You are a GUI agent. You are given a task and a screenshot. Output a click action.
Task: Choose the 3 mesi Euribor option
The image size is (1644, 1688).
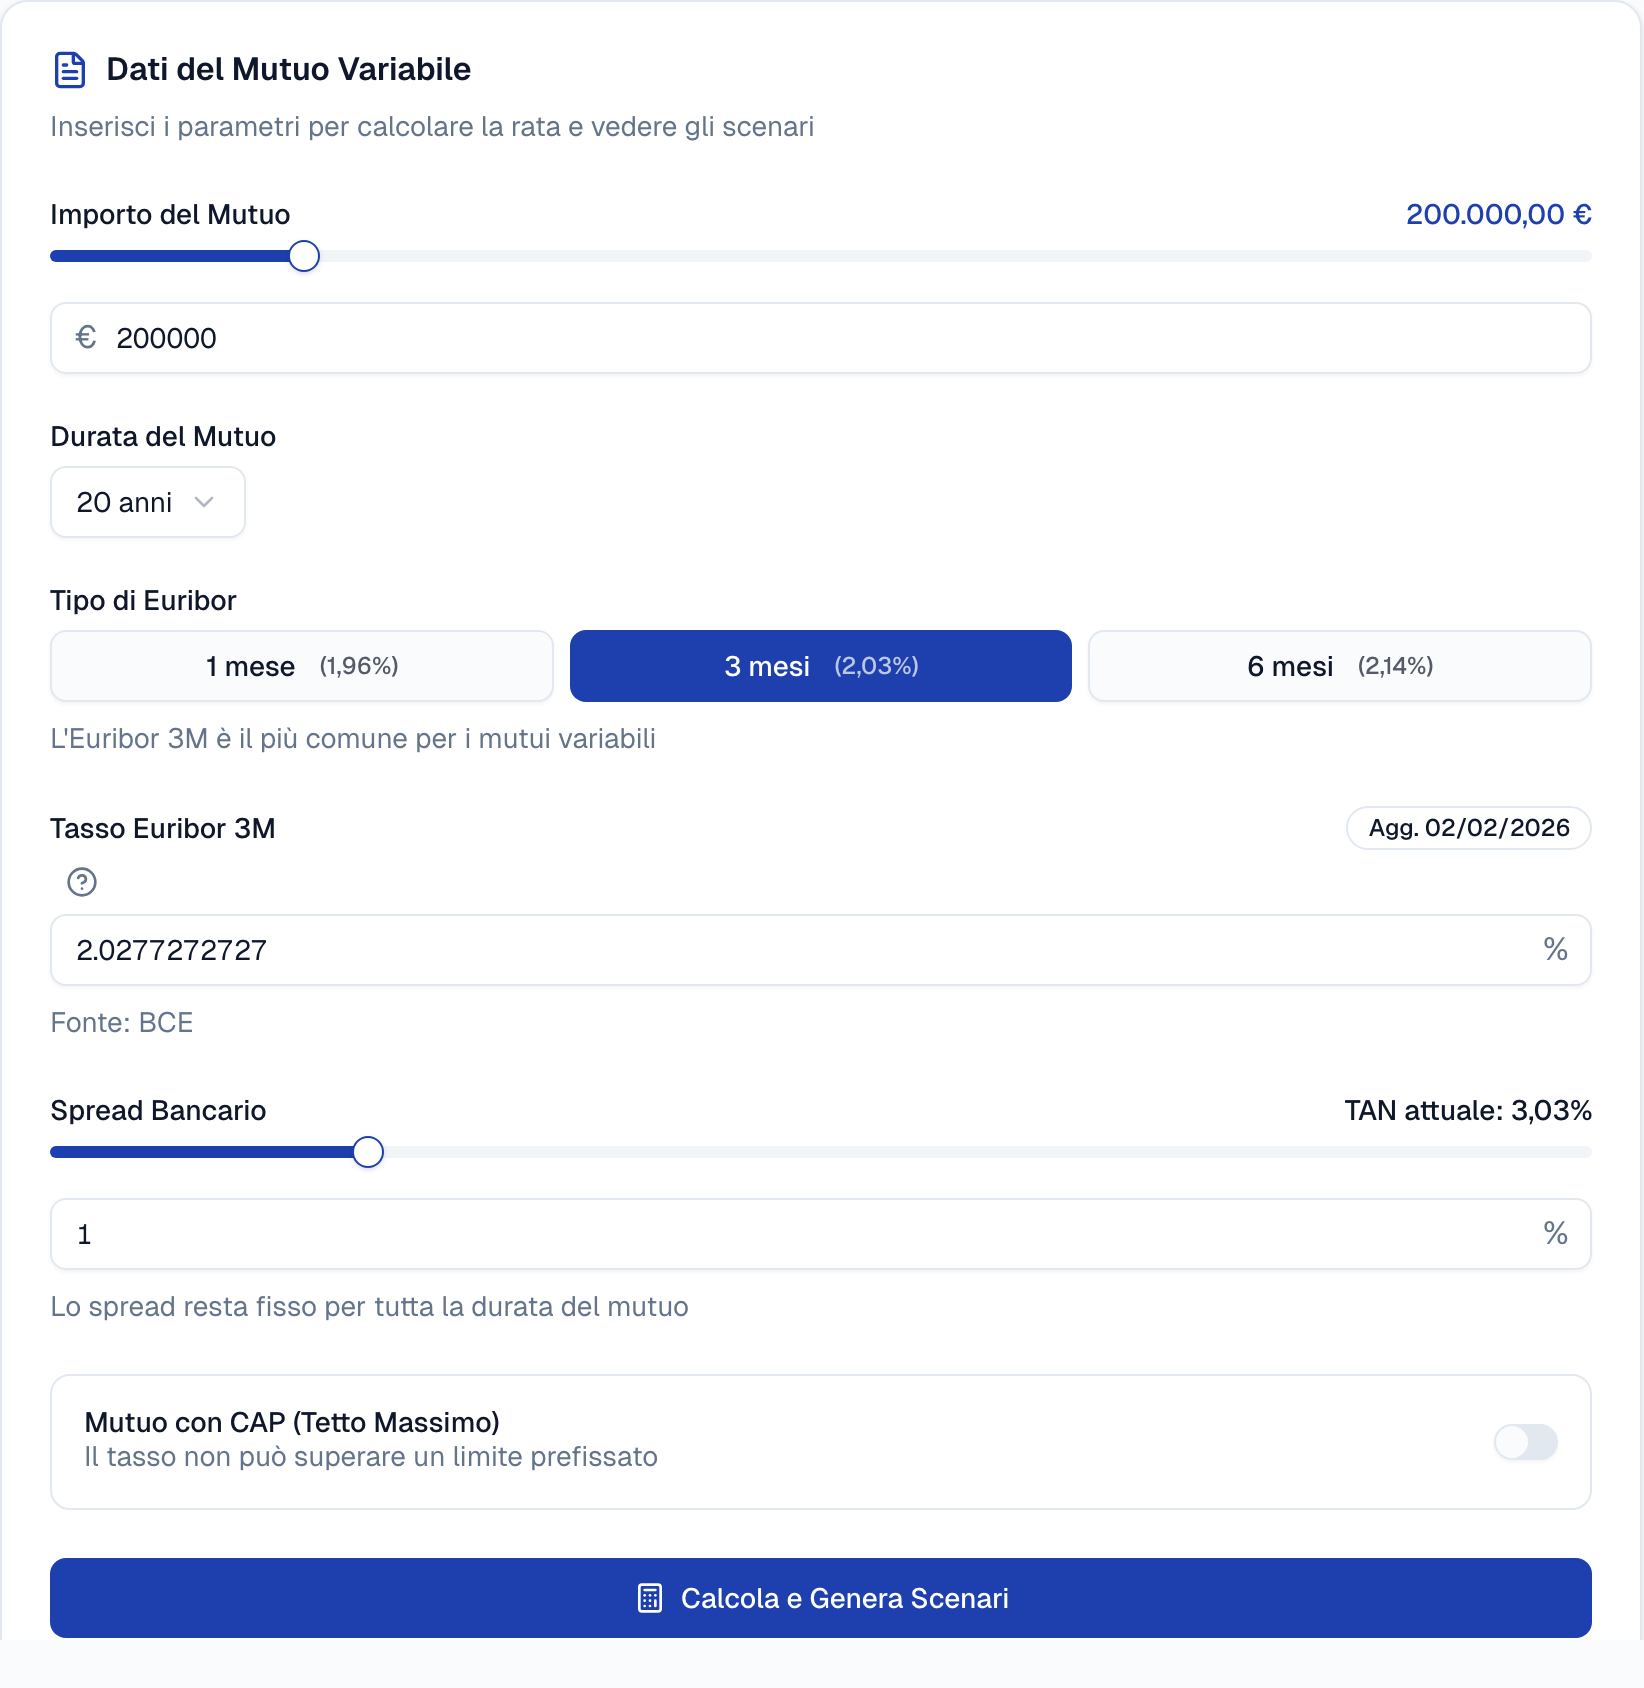click(x=820, y=666)
